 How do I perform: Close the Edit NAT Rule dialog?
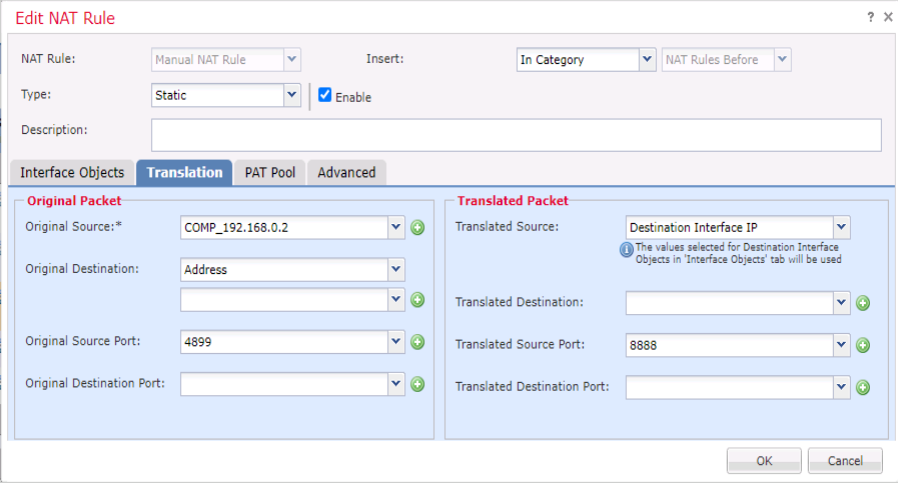click(888, 17)
